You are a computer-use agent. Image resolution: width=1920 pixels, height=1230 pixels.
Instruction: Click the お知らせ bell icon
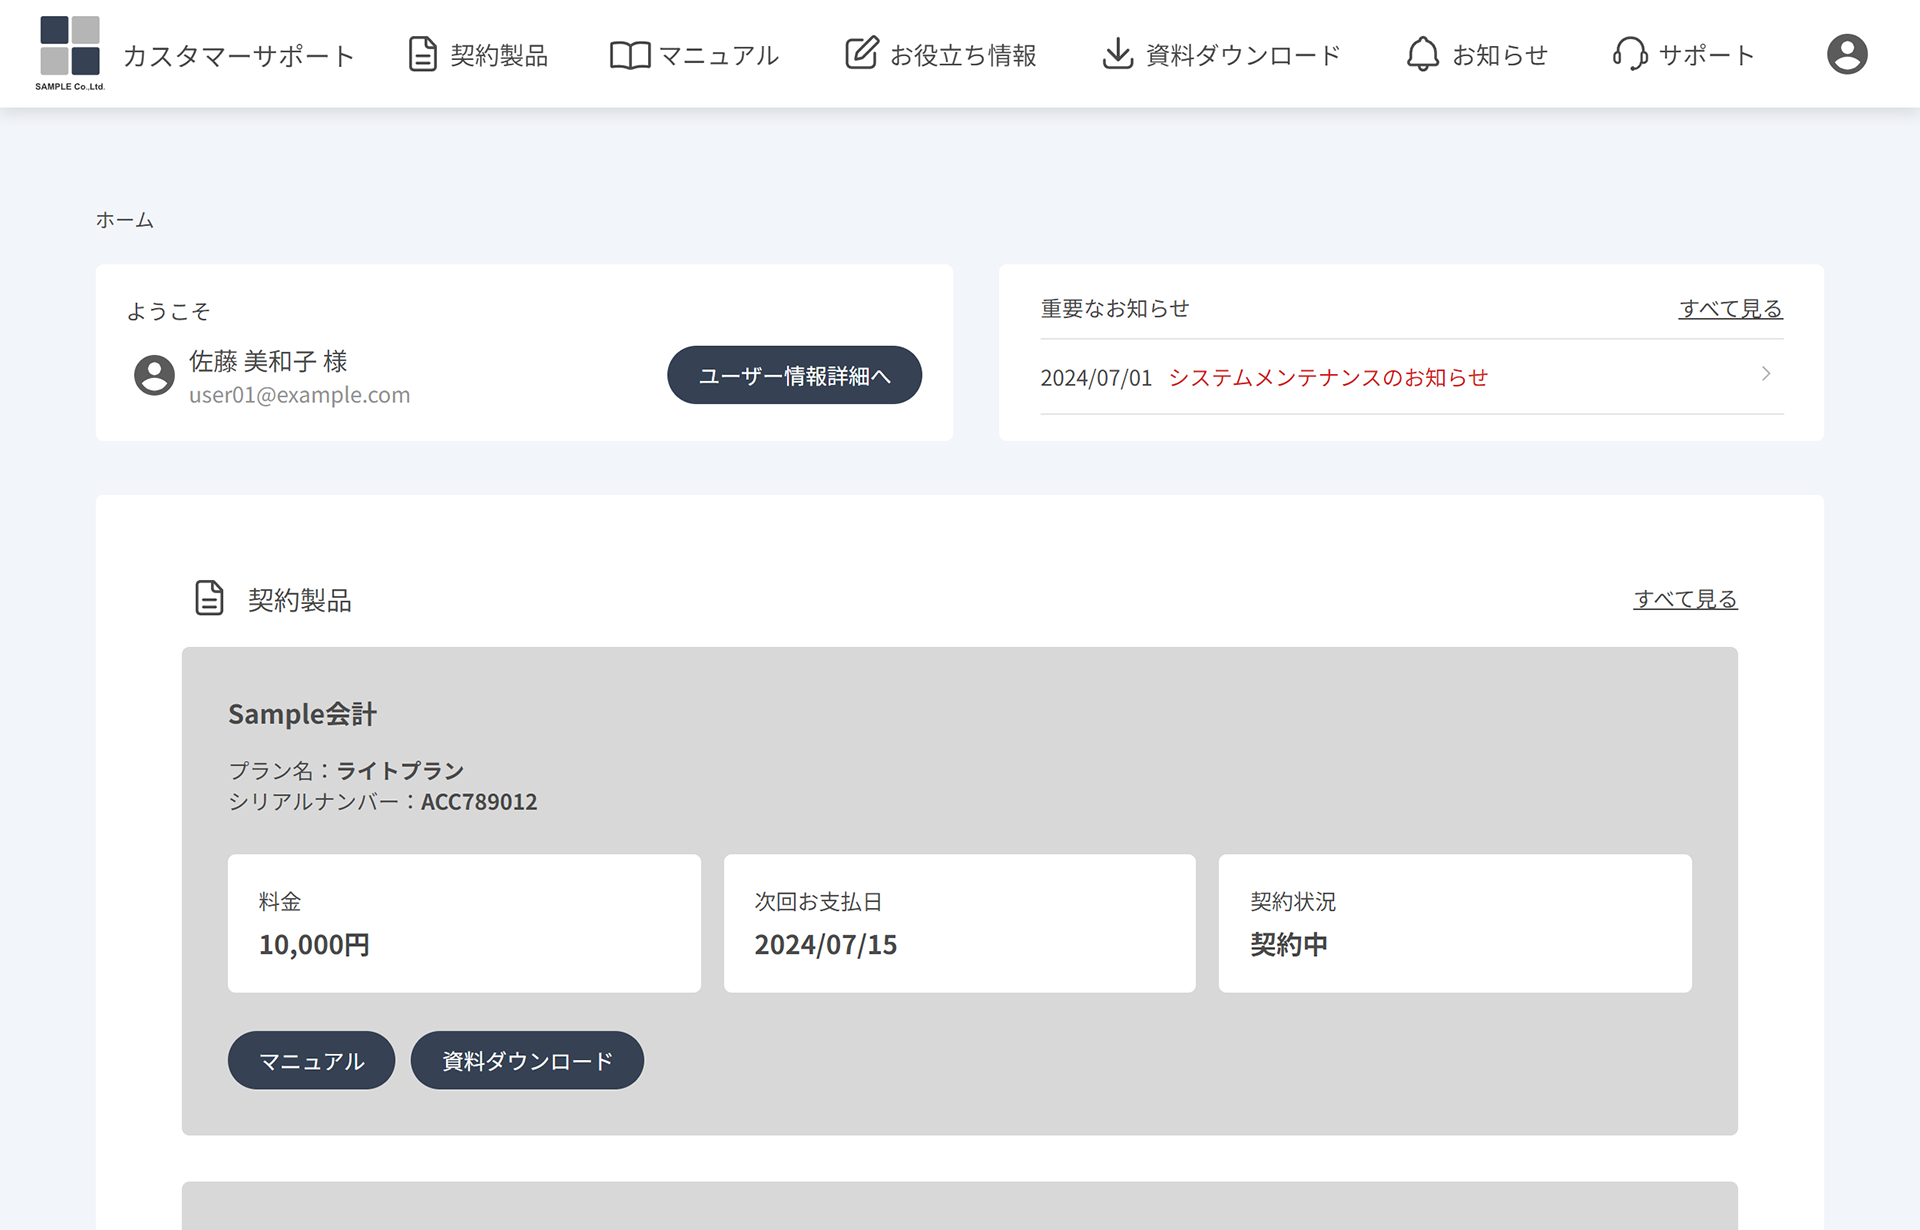coord(1422,54)
